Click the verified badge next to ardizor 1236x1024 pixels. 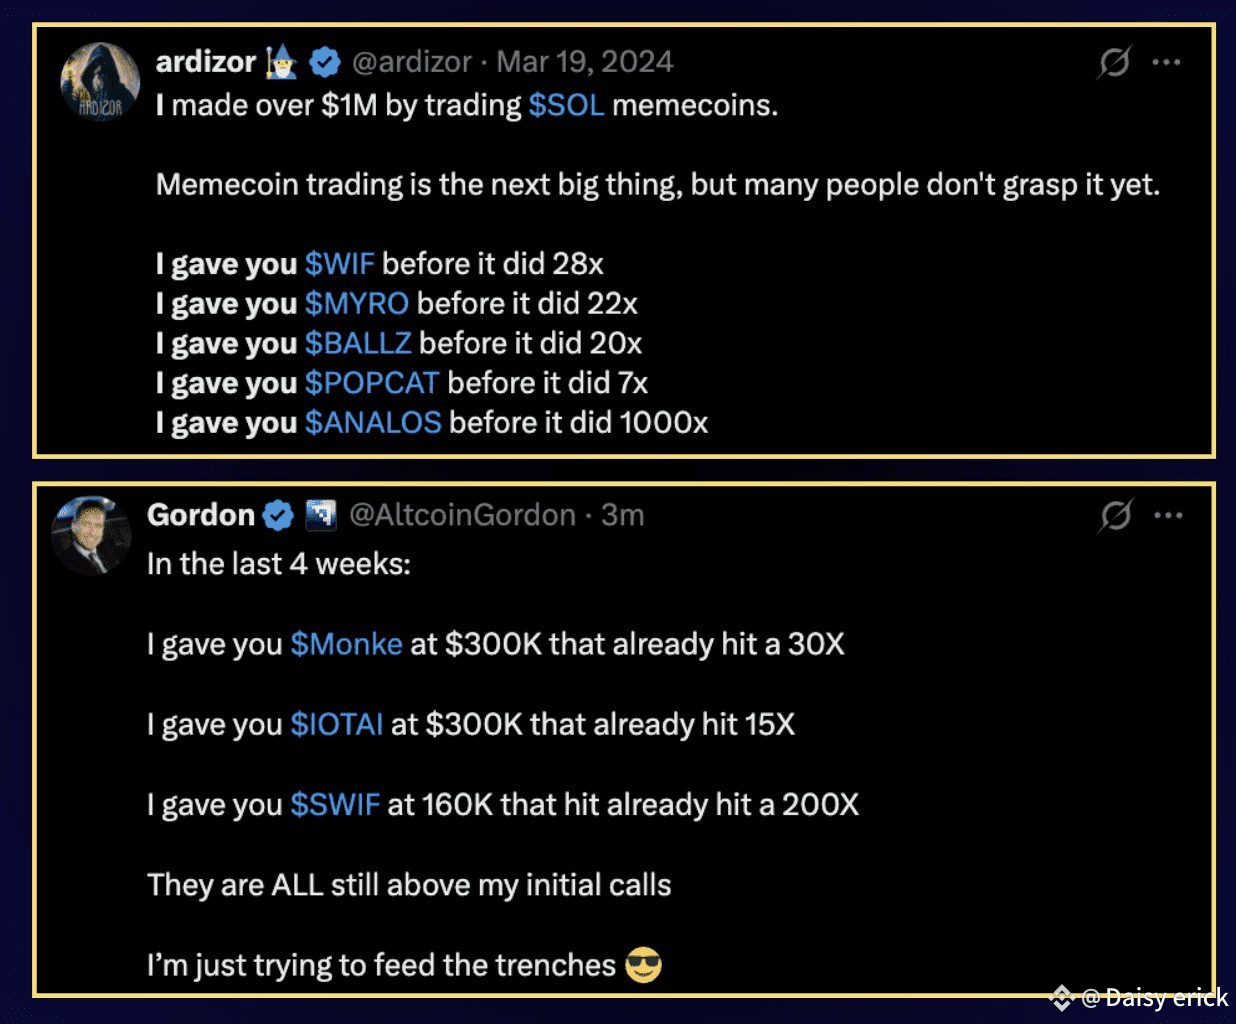point(323,61)
